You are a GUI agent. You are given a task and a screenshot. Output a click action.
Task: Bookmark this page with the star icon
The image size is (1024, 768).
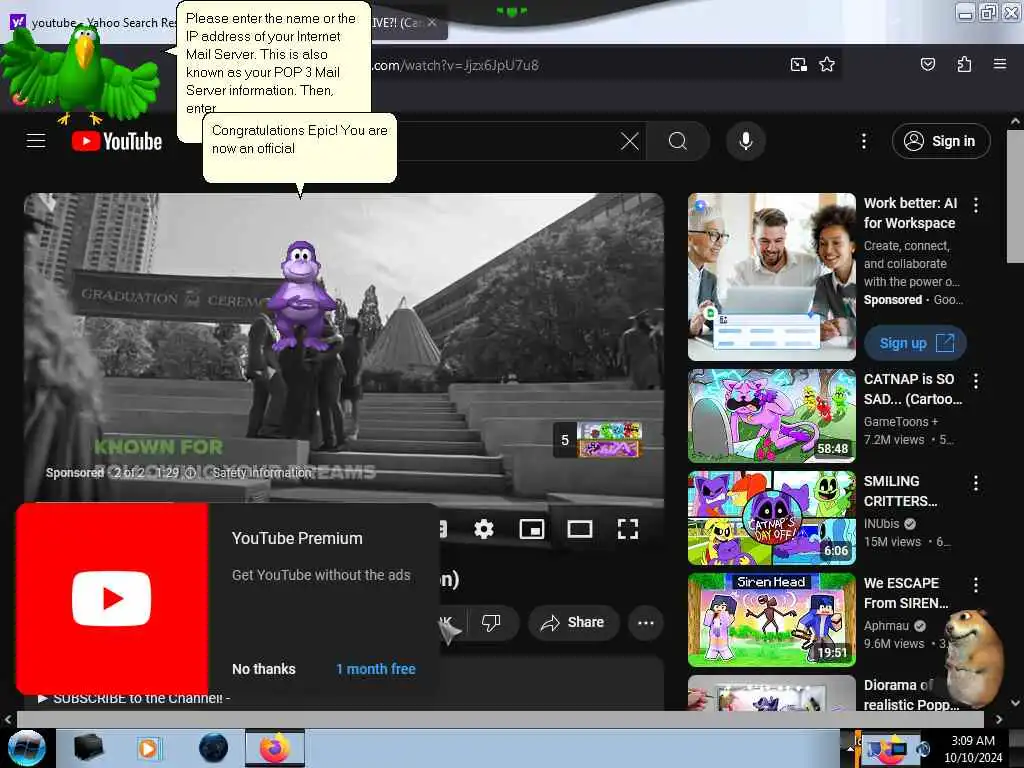(827, 65)
